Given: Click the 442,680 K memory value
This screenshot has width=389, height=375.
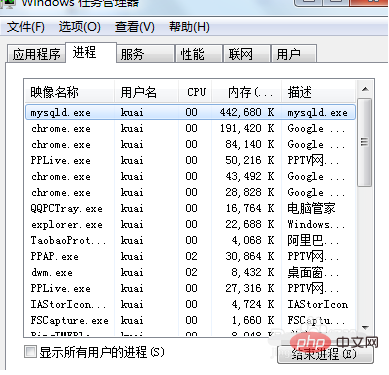Looking at the screenshot, I should click(247, 112).
